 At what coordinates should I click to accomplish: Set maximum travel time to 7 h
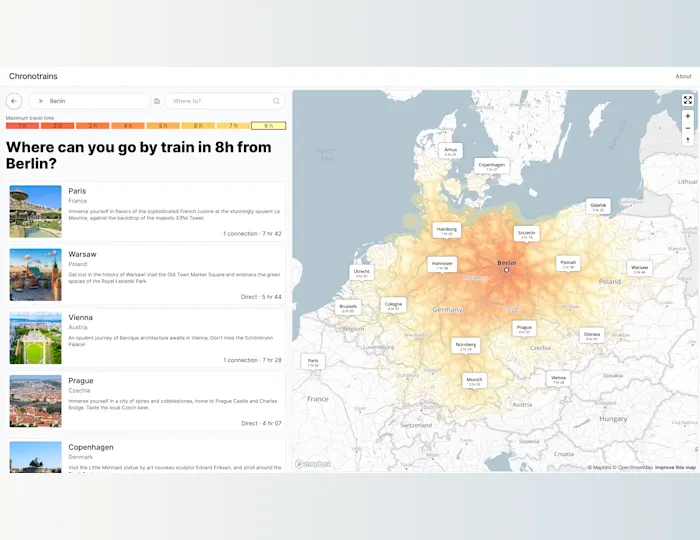[233, 126]
